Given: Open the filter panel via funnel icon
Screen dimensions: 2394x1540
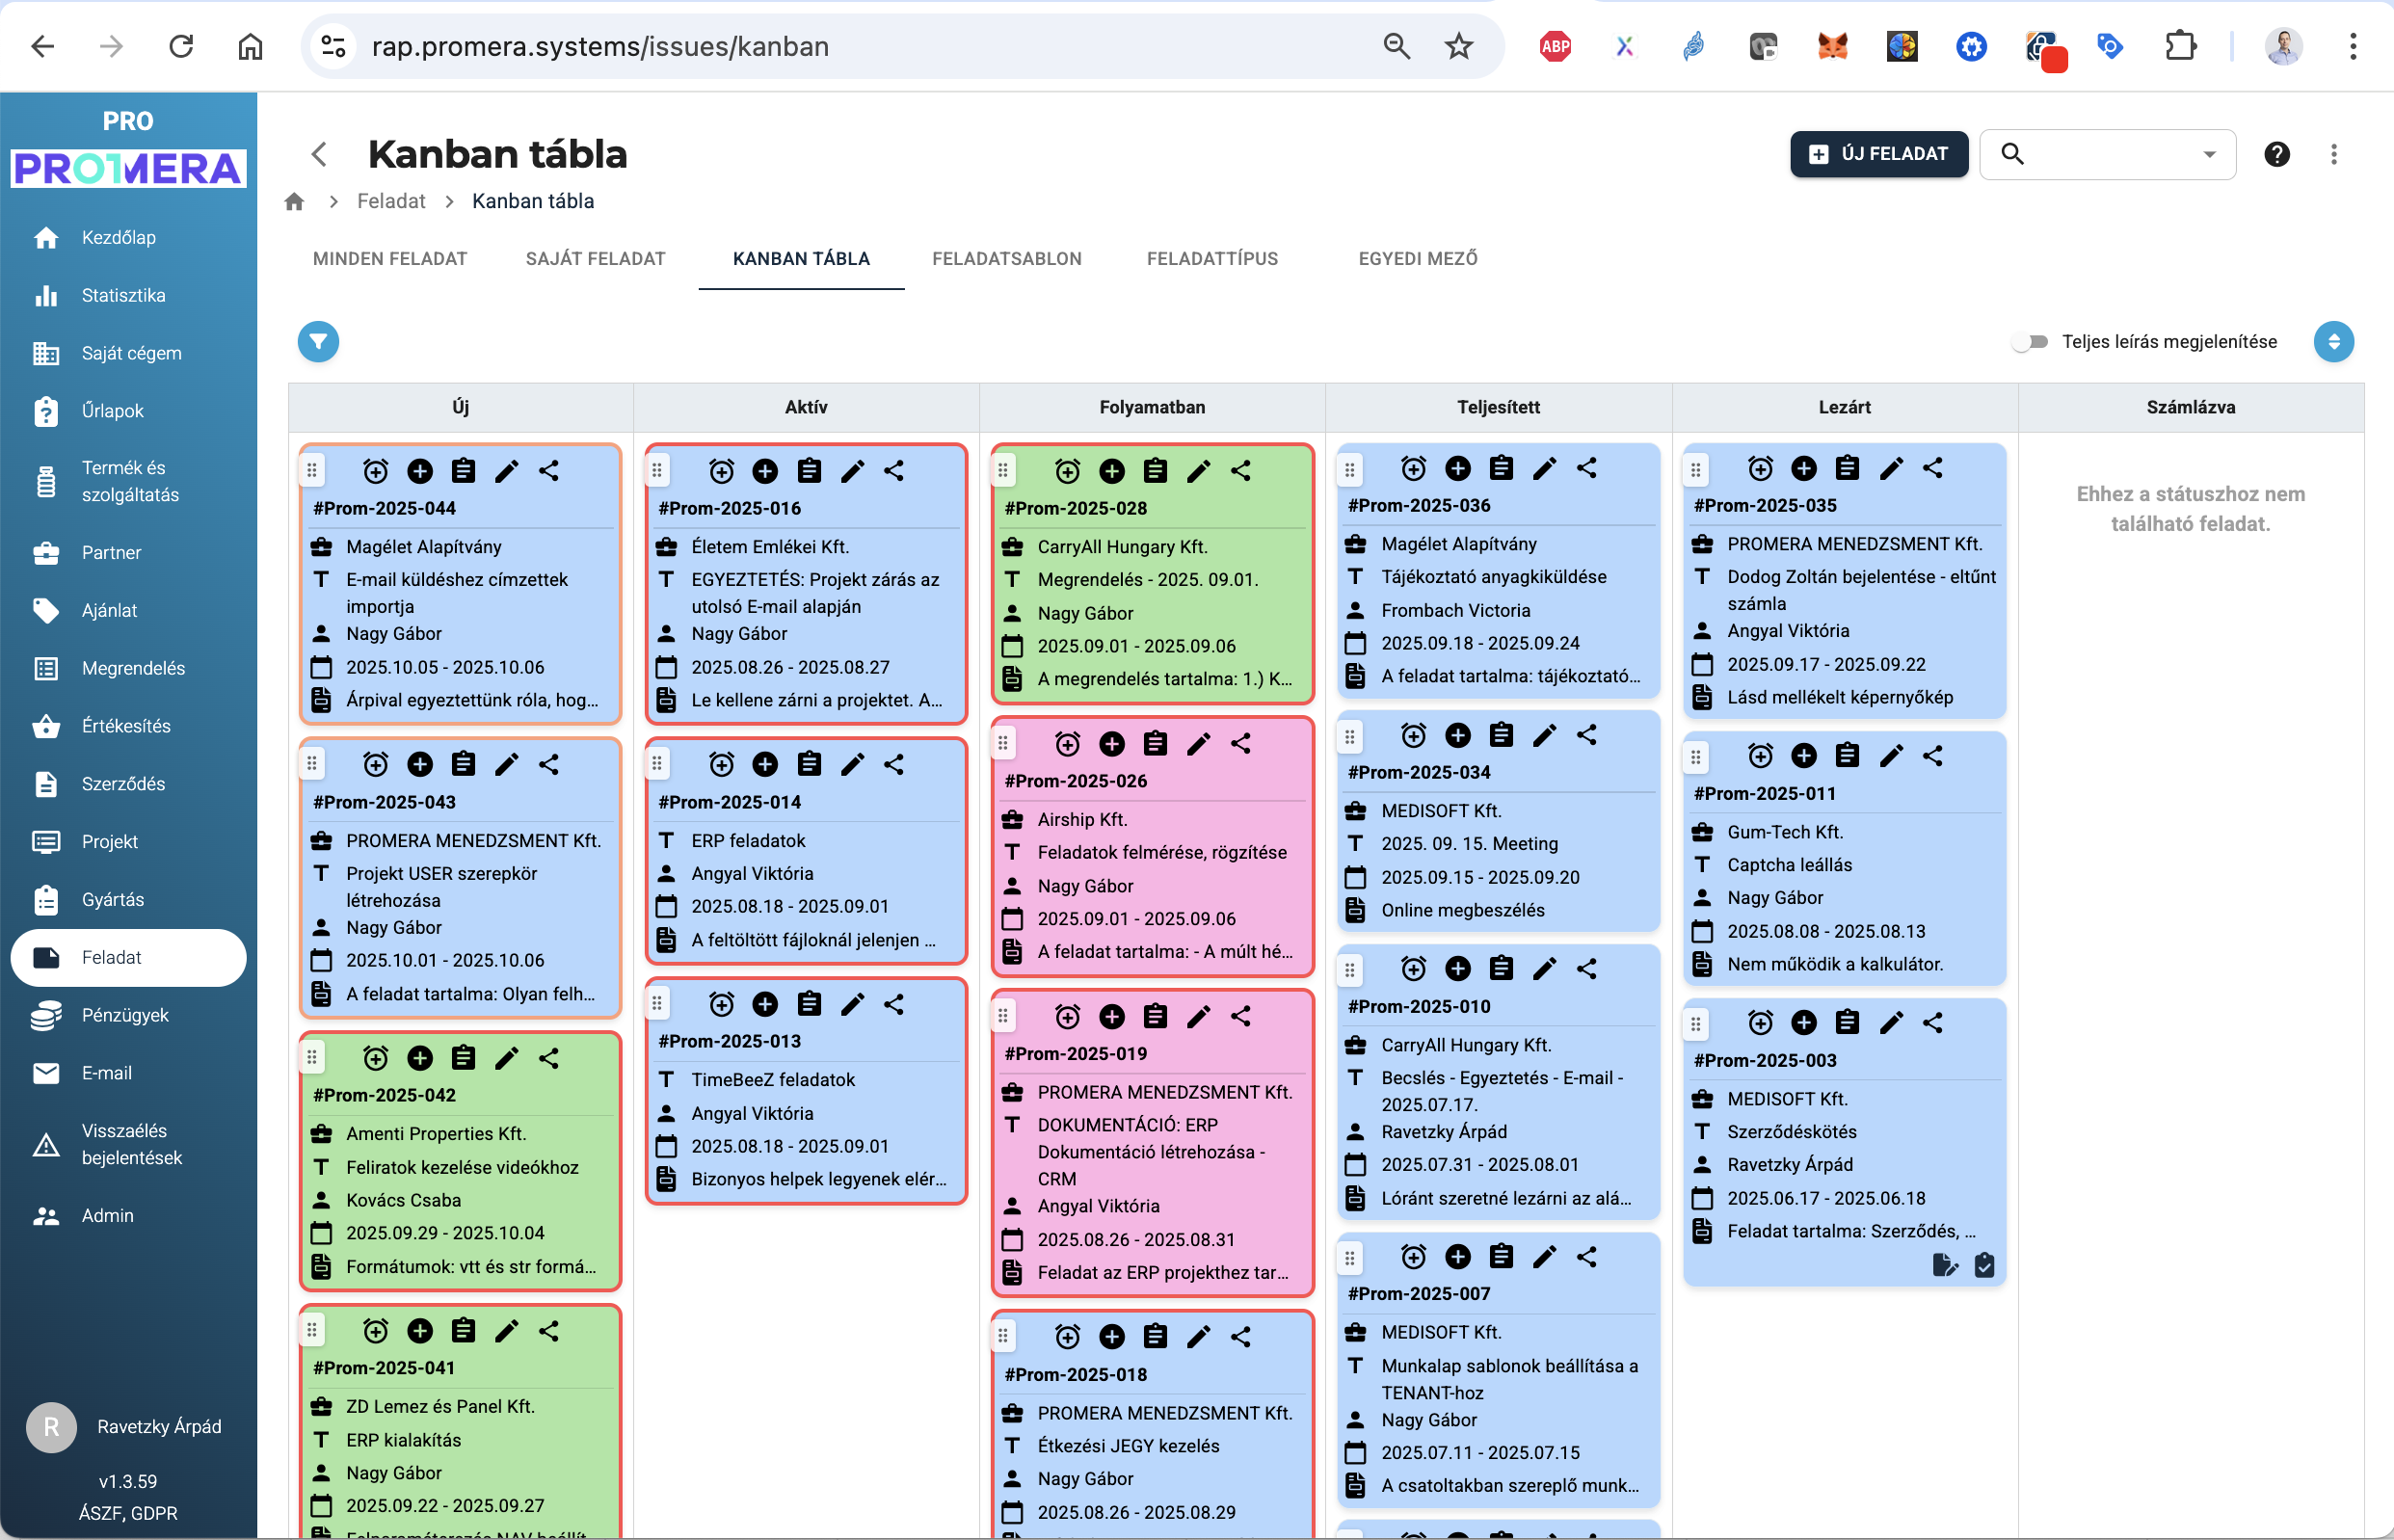Looking at the screenshot, I should 318,341.
